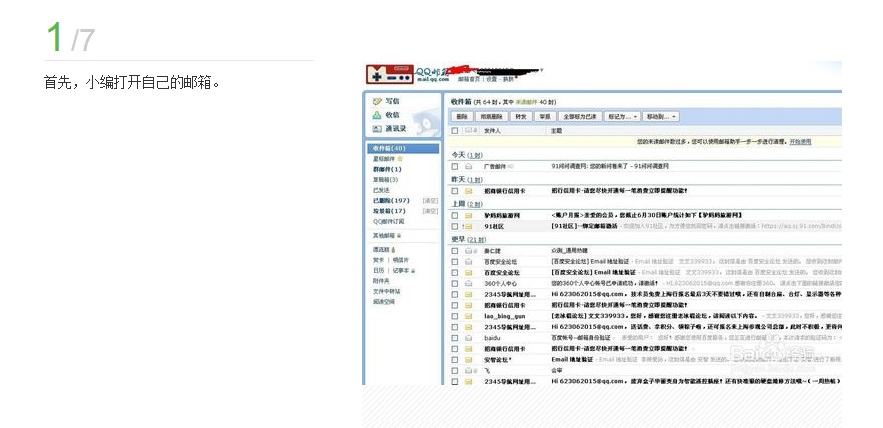Open QQ邮件订阅 in the sidebar
Viewport: 883px width, 428px height.
point(388,222)
